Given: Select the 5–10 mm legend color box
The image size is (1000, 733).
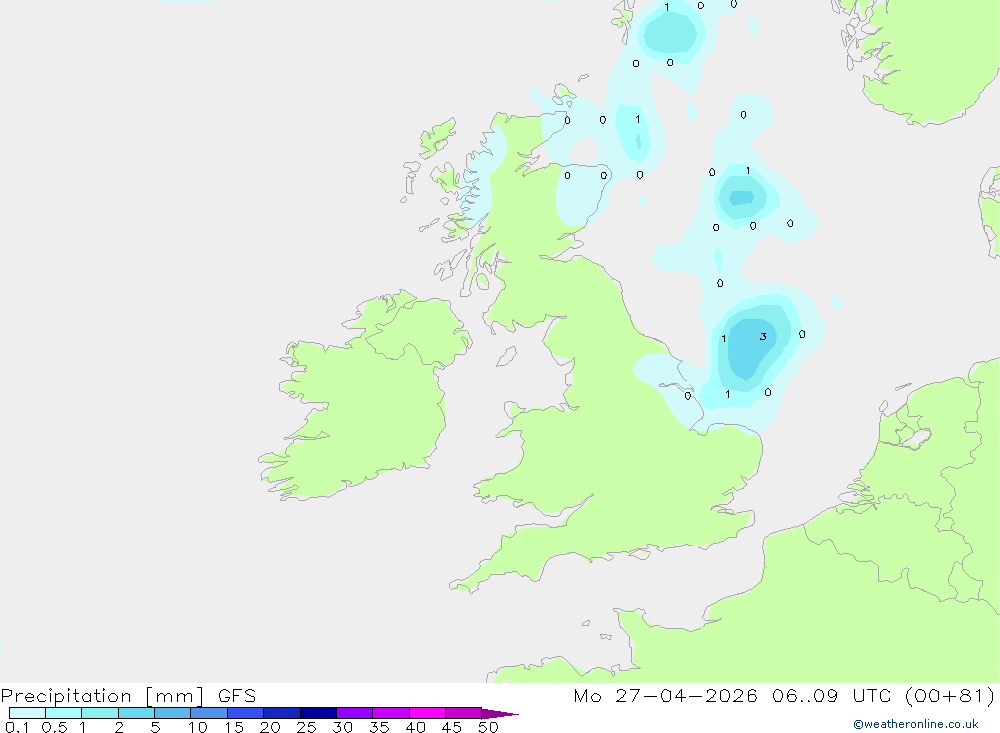Looking at the screenshot, I should (x=173, y=713).
